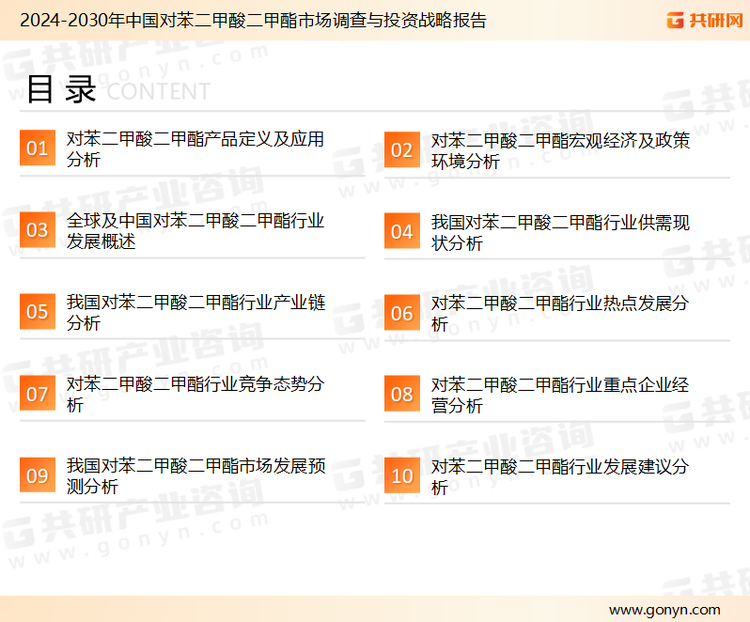This screenshot has height=622, width=750.
Task: Click the orange 07 number badge
Action: tap(37, 393)
